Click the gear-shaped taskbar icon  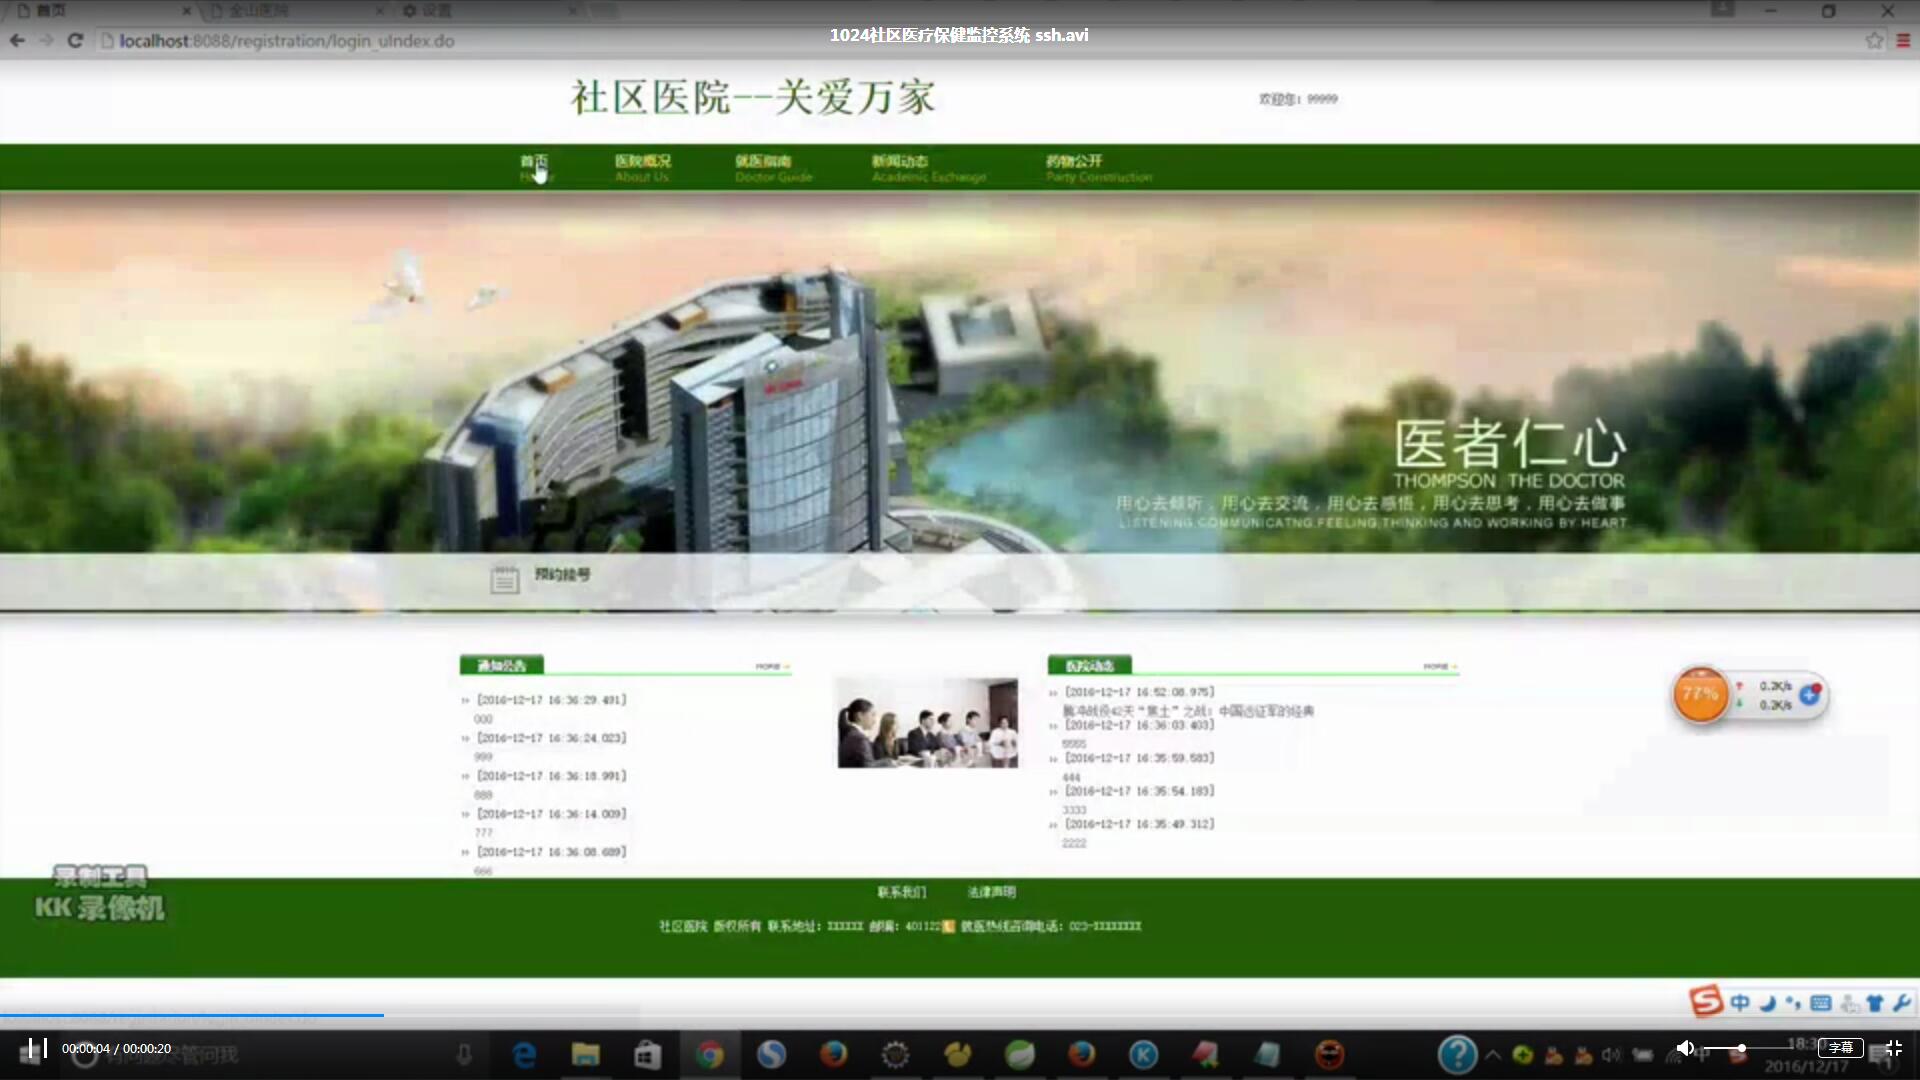tap(895, 1055)
